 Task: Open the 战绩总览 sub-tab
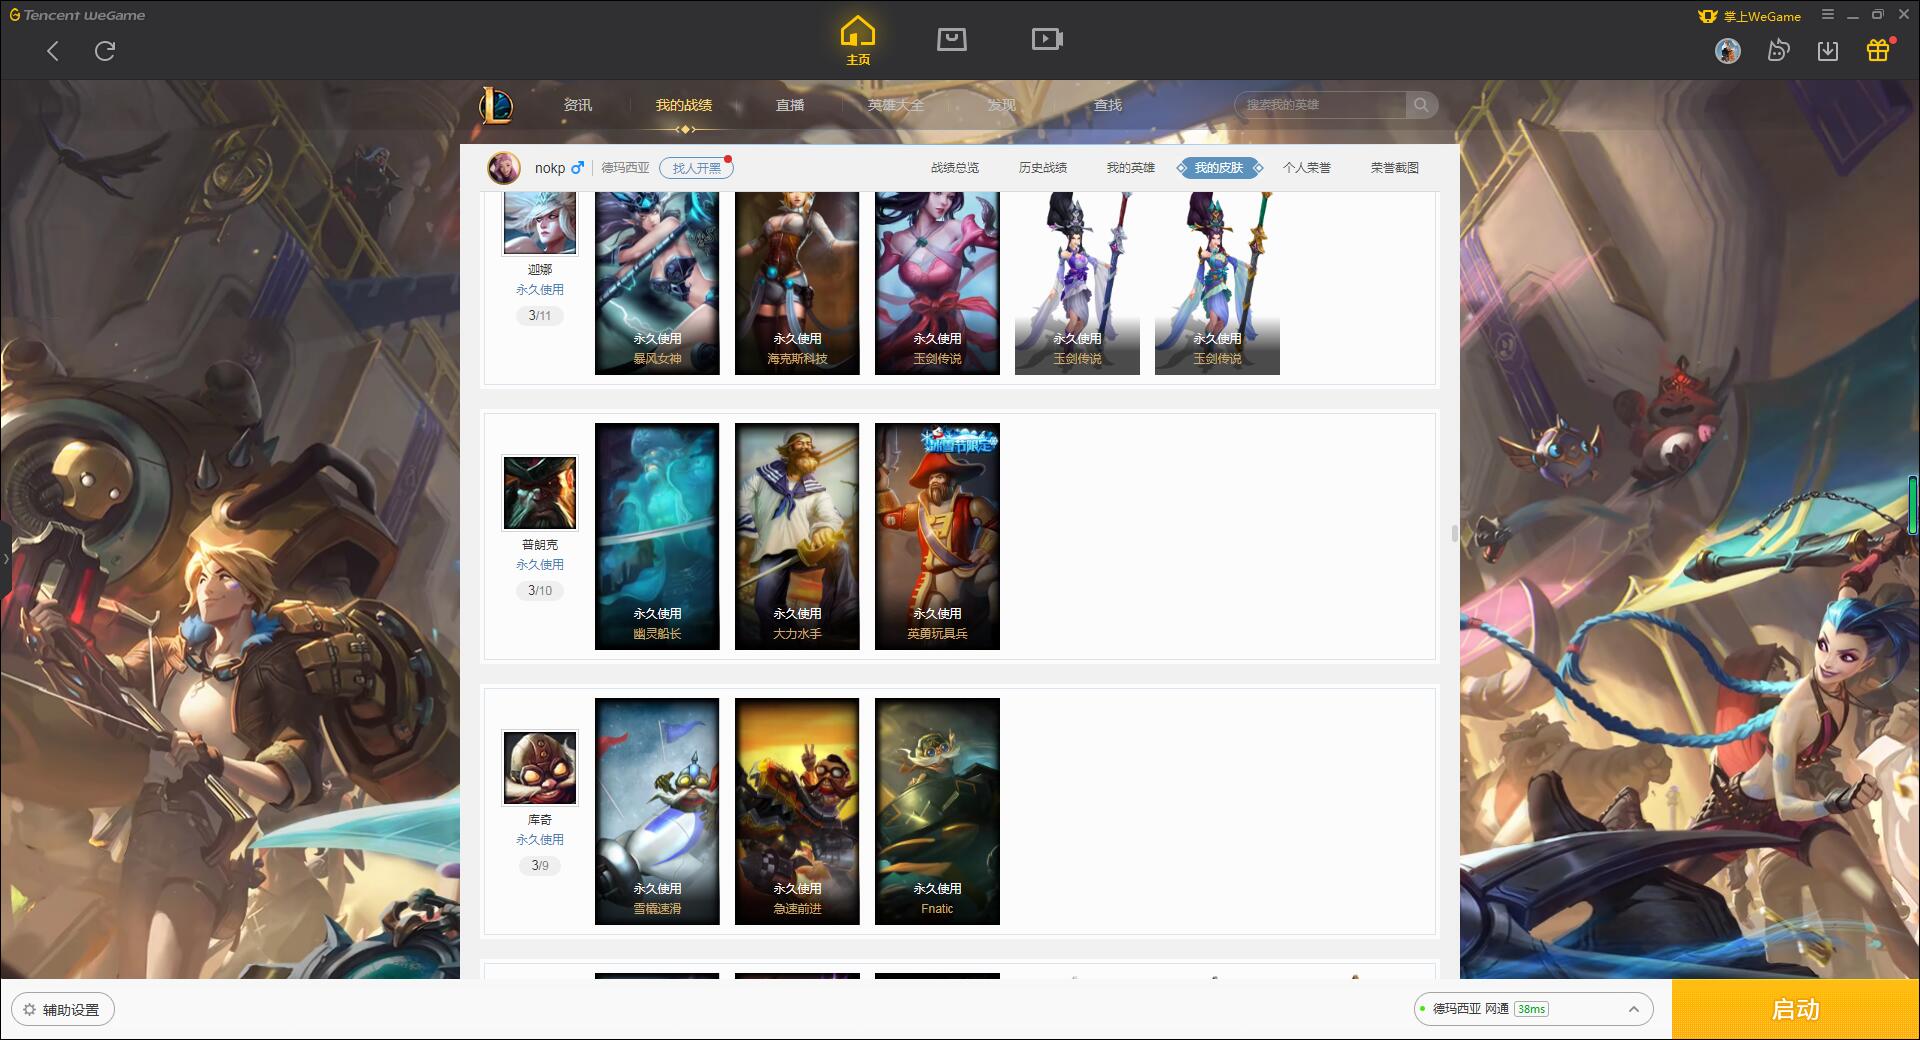point(955,168)
